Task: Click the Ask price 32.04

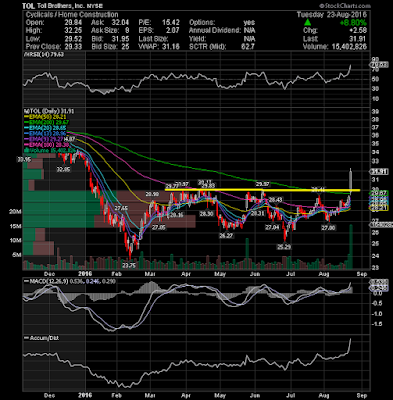Action: (x=120, y=23)
